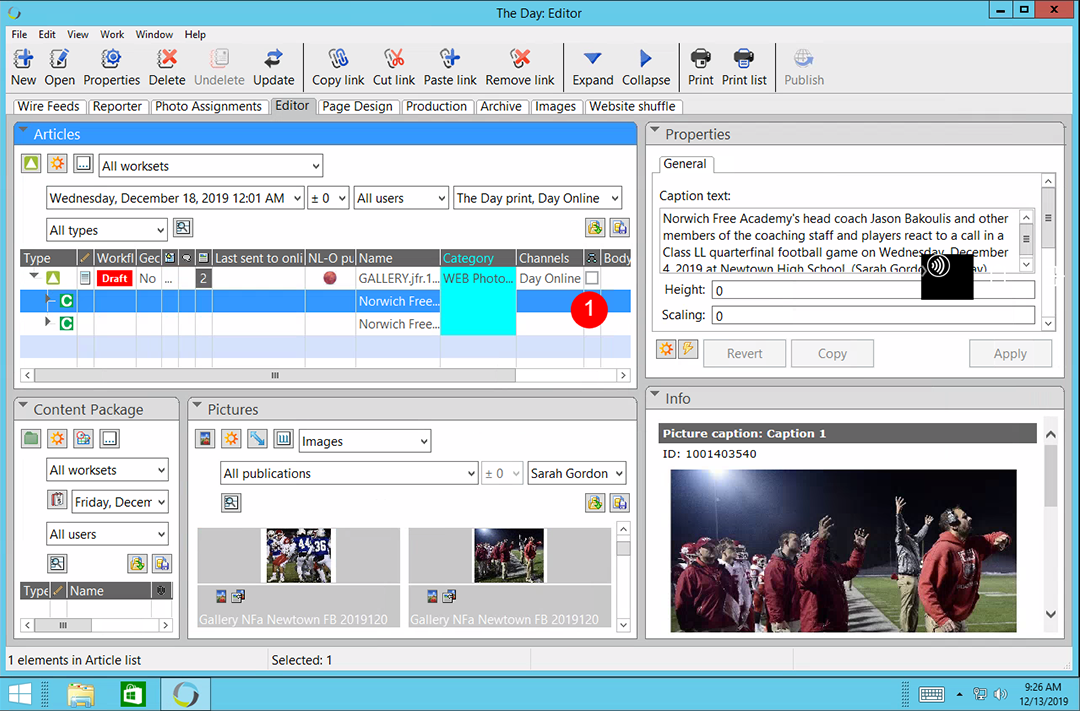Open the touch keyboard from the system tray
Image resolution: width=1080 pixels, height=711 pixels.
click(931, 694)
